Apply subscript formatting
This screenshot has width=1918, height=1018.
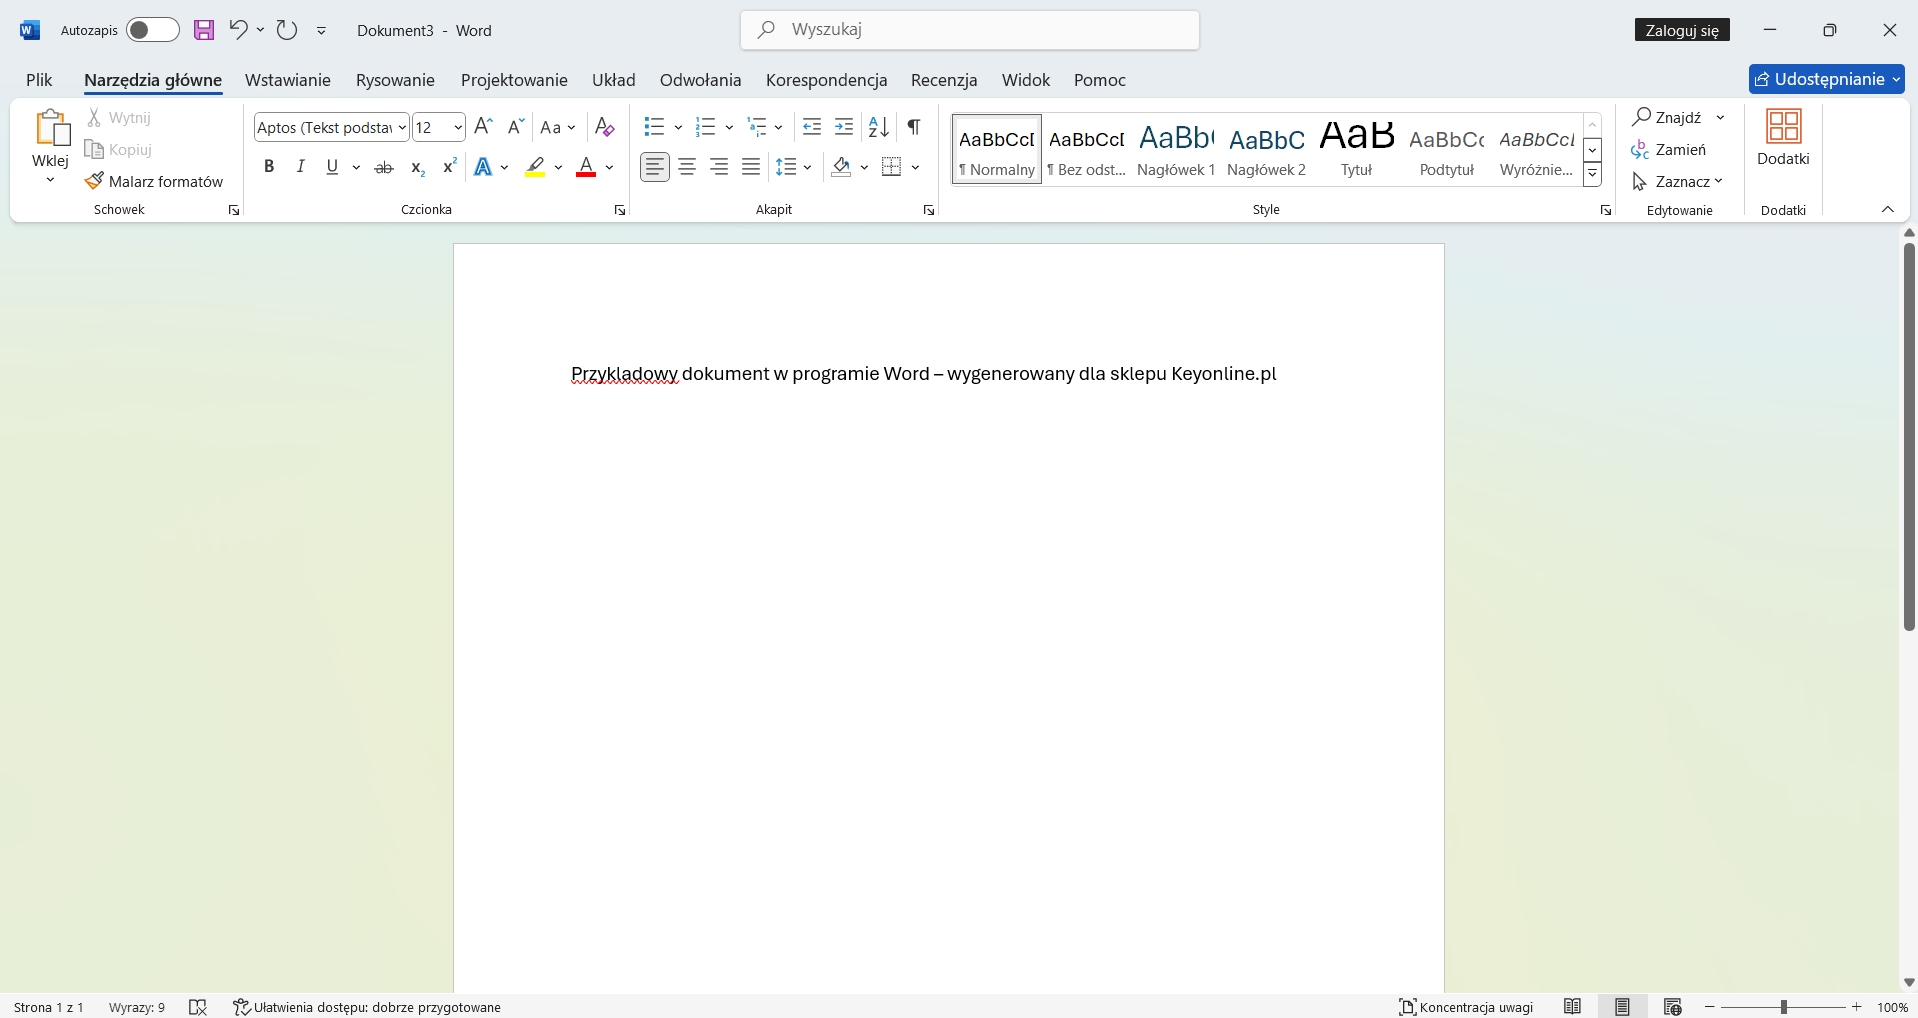click(x=418, y=167)
